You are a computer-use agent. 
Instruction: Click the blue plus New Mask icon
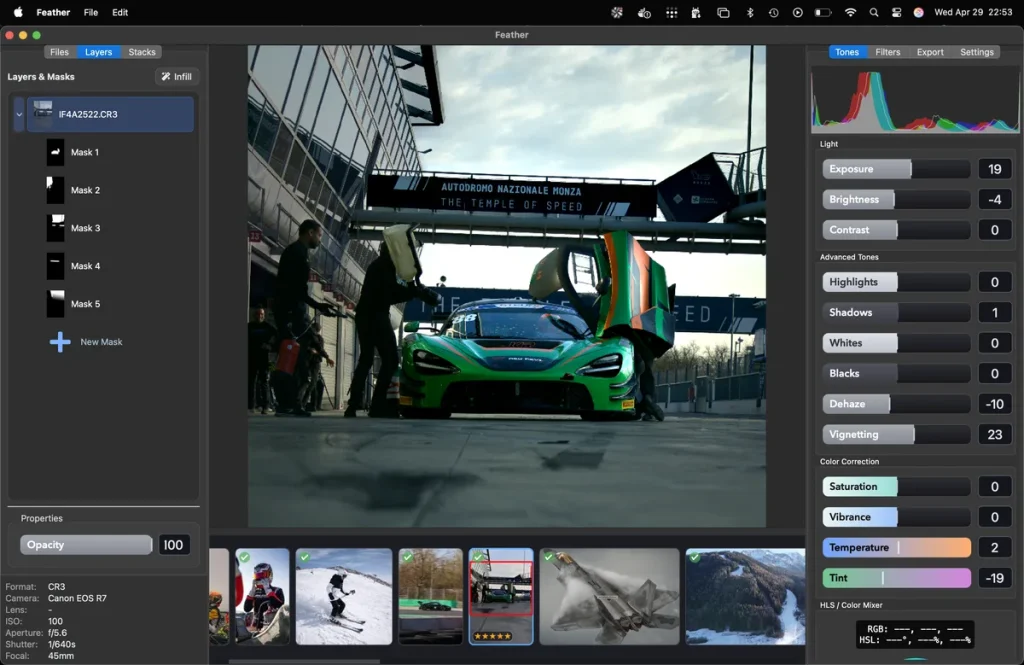(x=60, y=342)
